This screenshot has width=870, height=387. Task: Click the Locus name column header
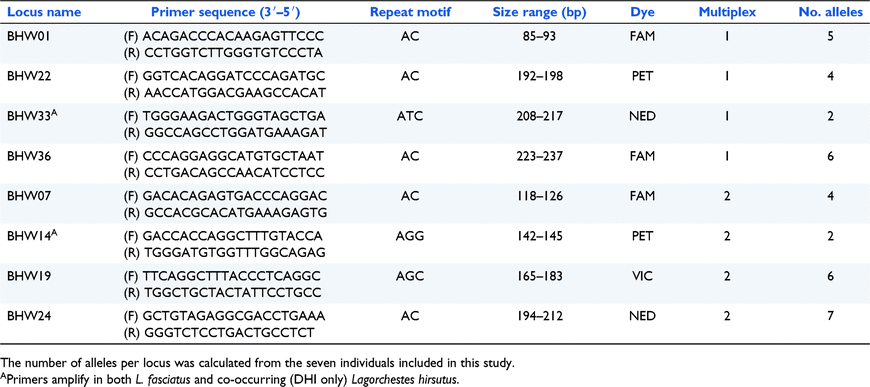(43, 12)
